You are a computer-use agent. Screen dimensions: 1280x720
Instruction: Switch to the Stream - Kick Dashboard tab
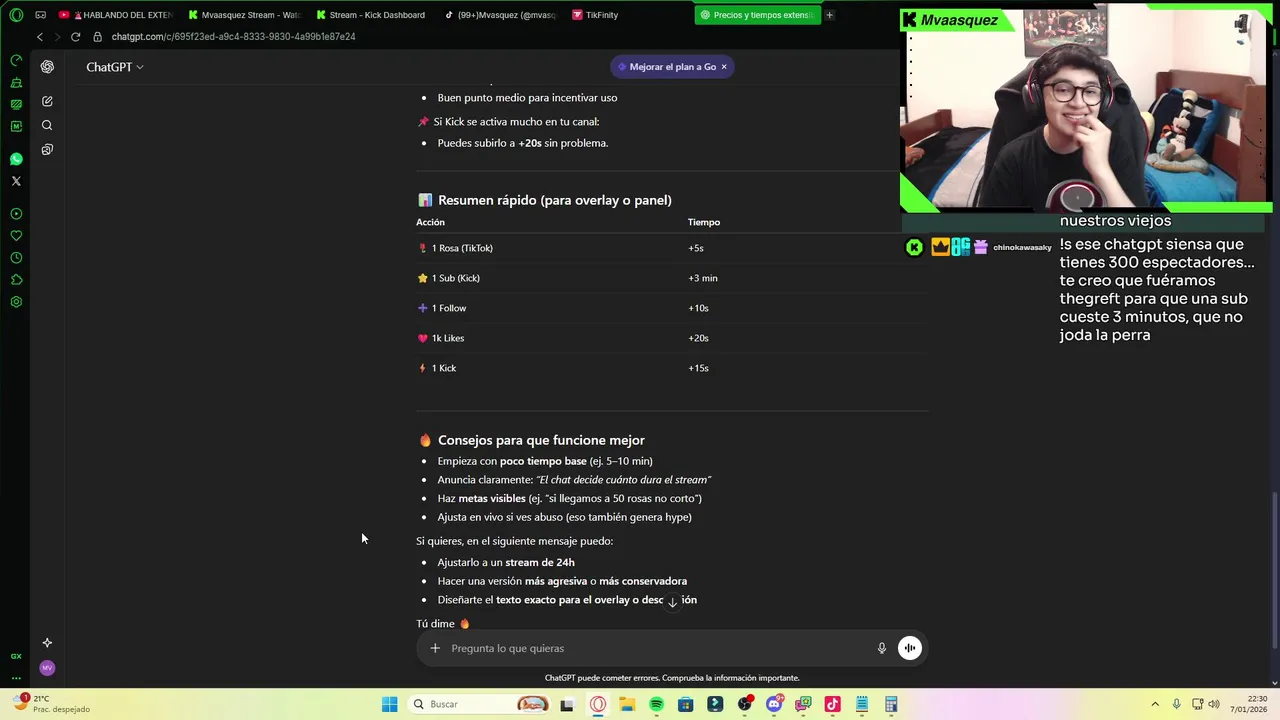[372, 15]
